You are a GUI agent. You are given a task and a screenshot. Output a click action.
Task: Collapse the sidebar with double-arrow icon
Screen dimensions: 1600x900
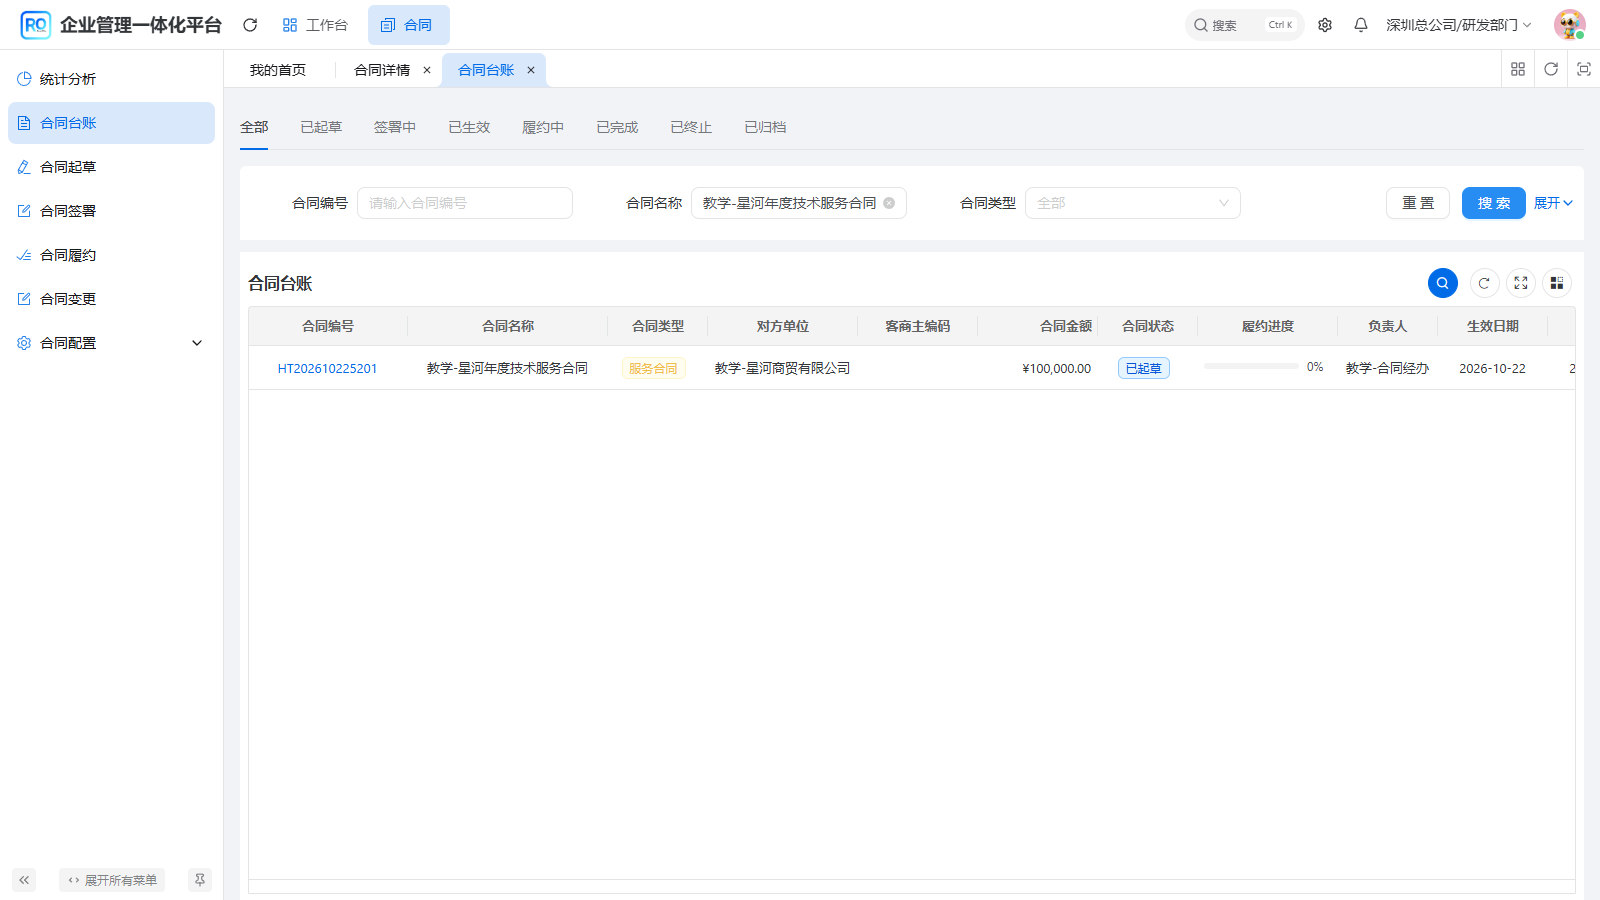coord(24,880)
